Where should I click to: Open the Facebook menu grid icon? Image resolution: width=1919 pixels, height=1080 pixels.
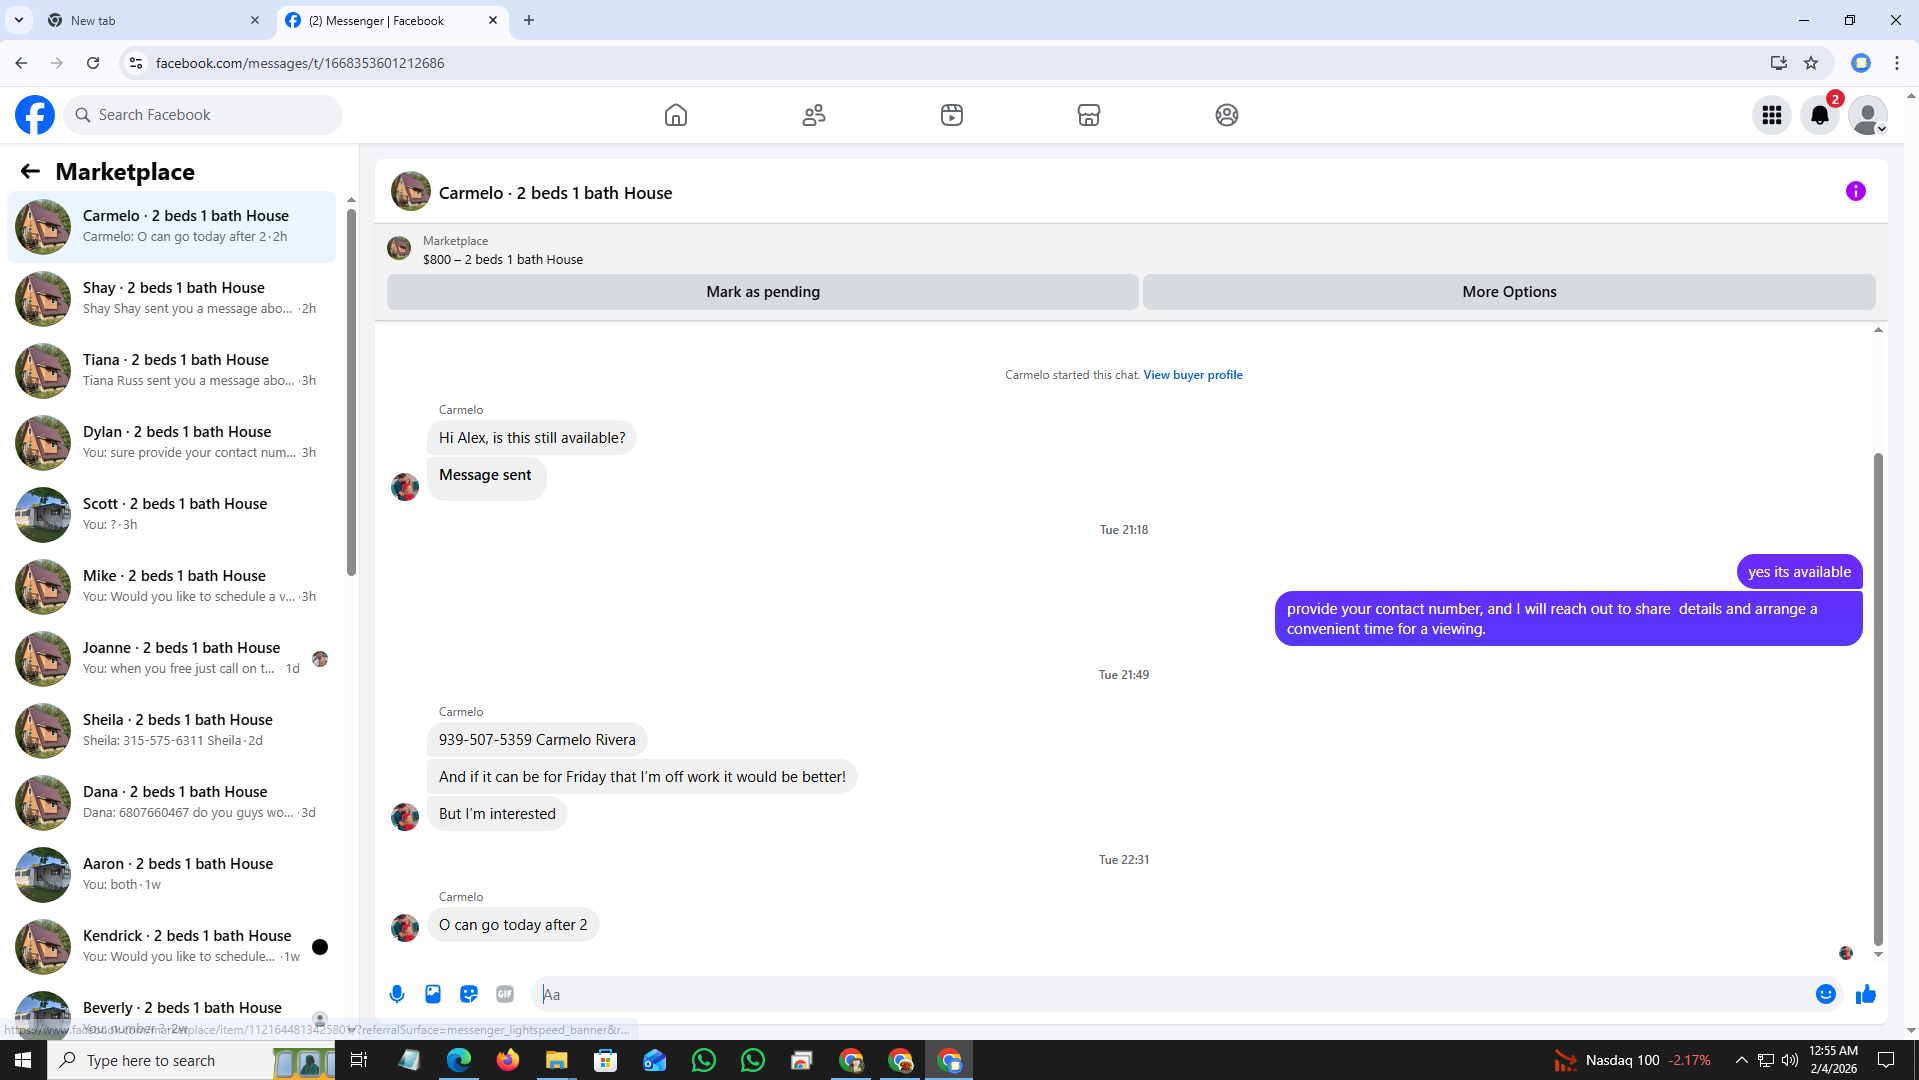tap(1772, 115)
